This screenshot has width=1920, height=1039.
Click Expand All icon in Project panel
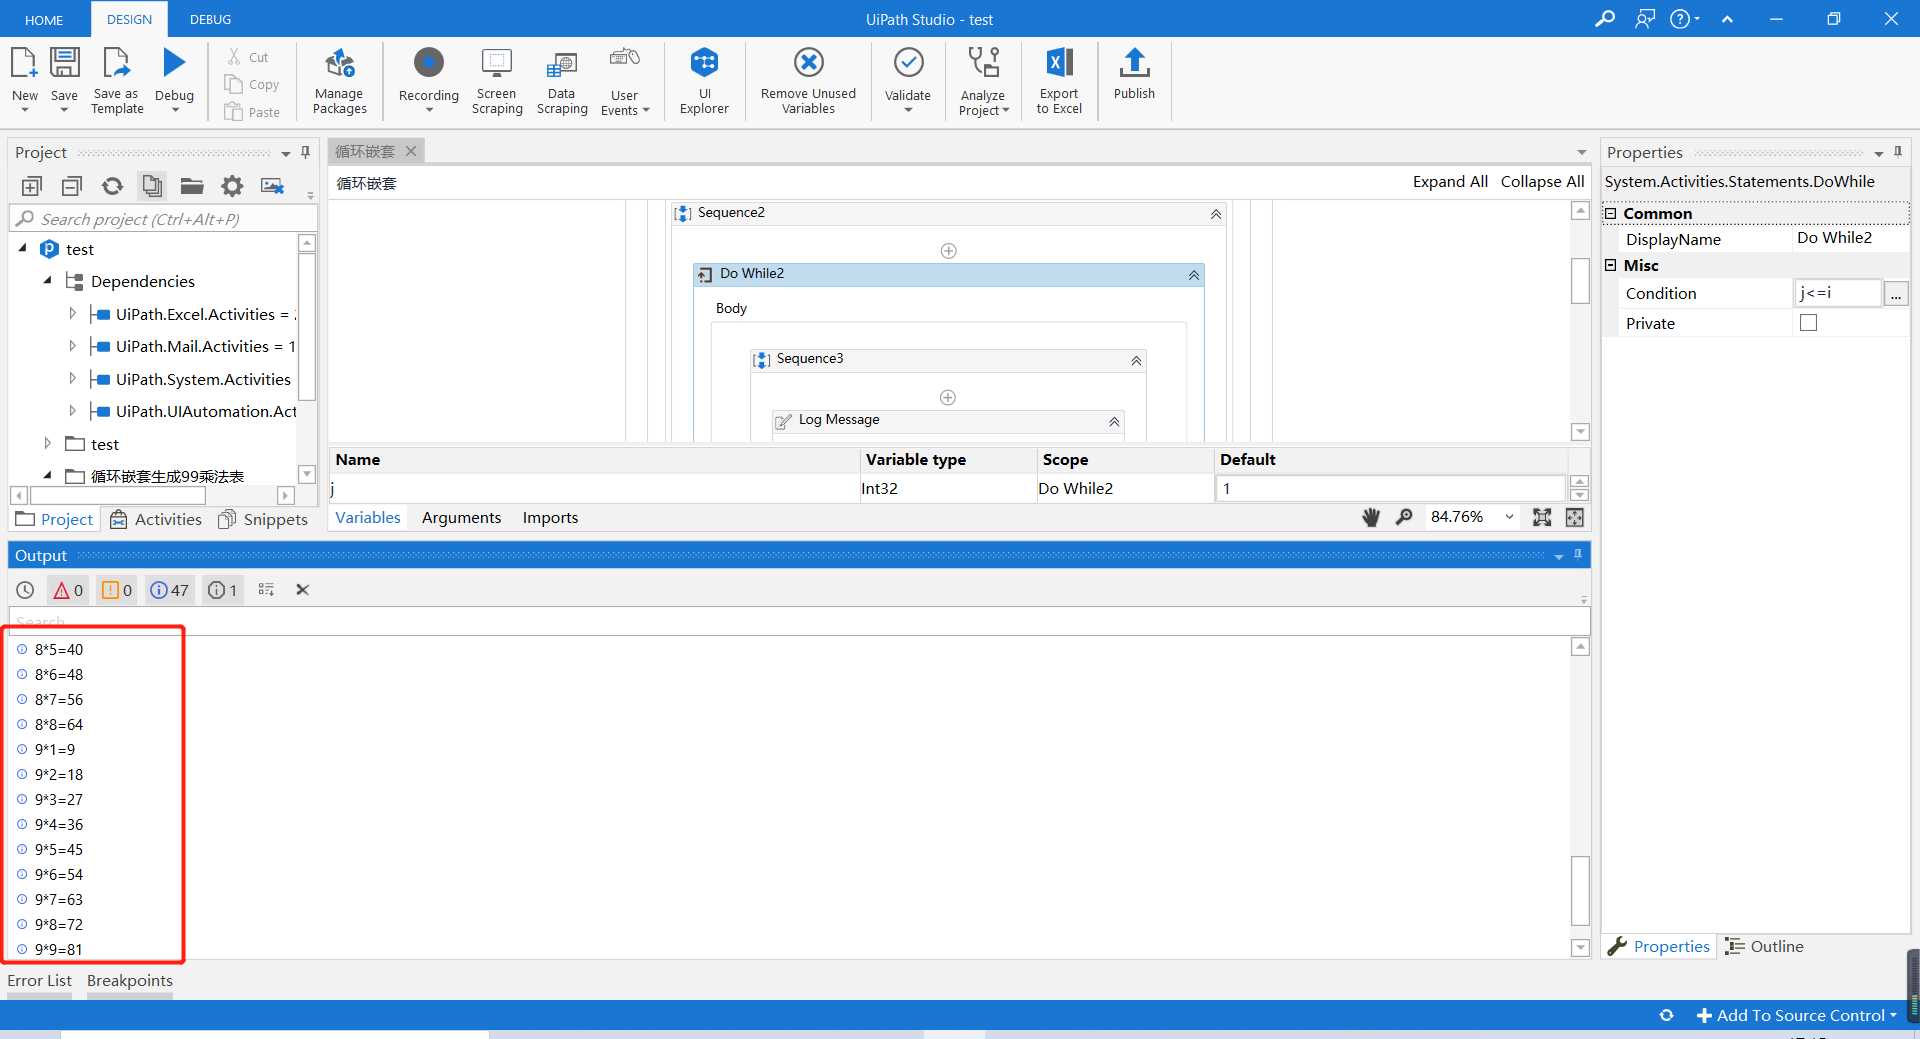[x=31, y=186]
